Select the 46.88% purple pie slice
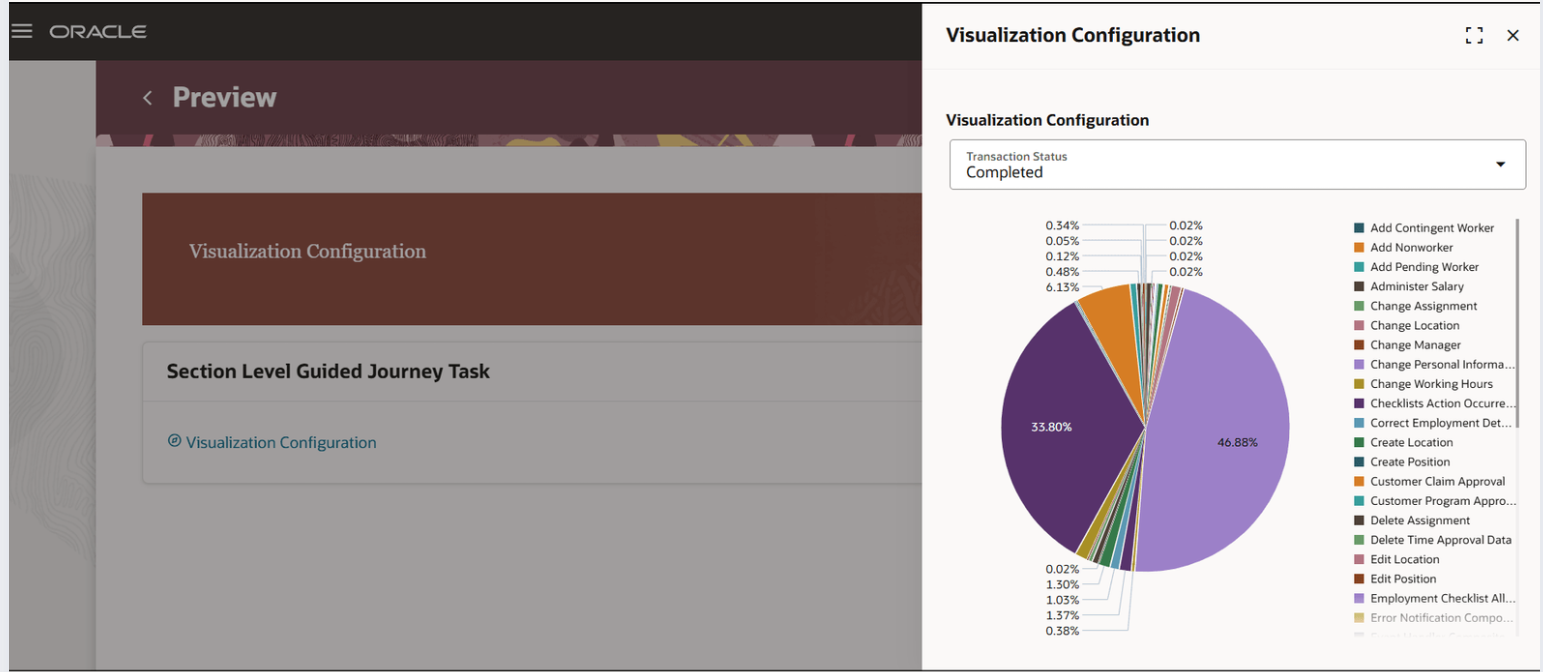The height and width of the screenshot is (672, 1543). (1220, 440)
